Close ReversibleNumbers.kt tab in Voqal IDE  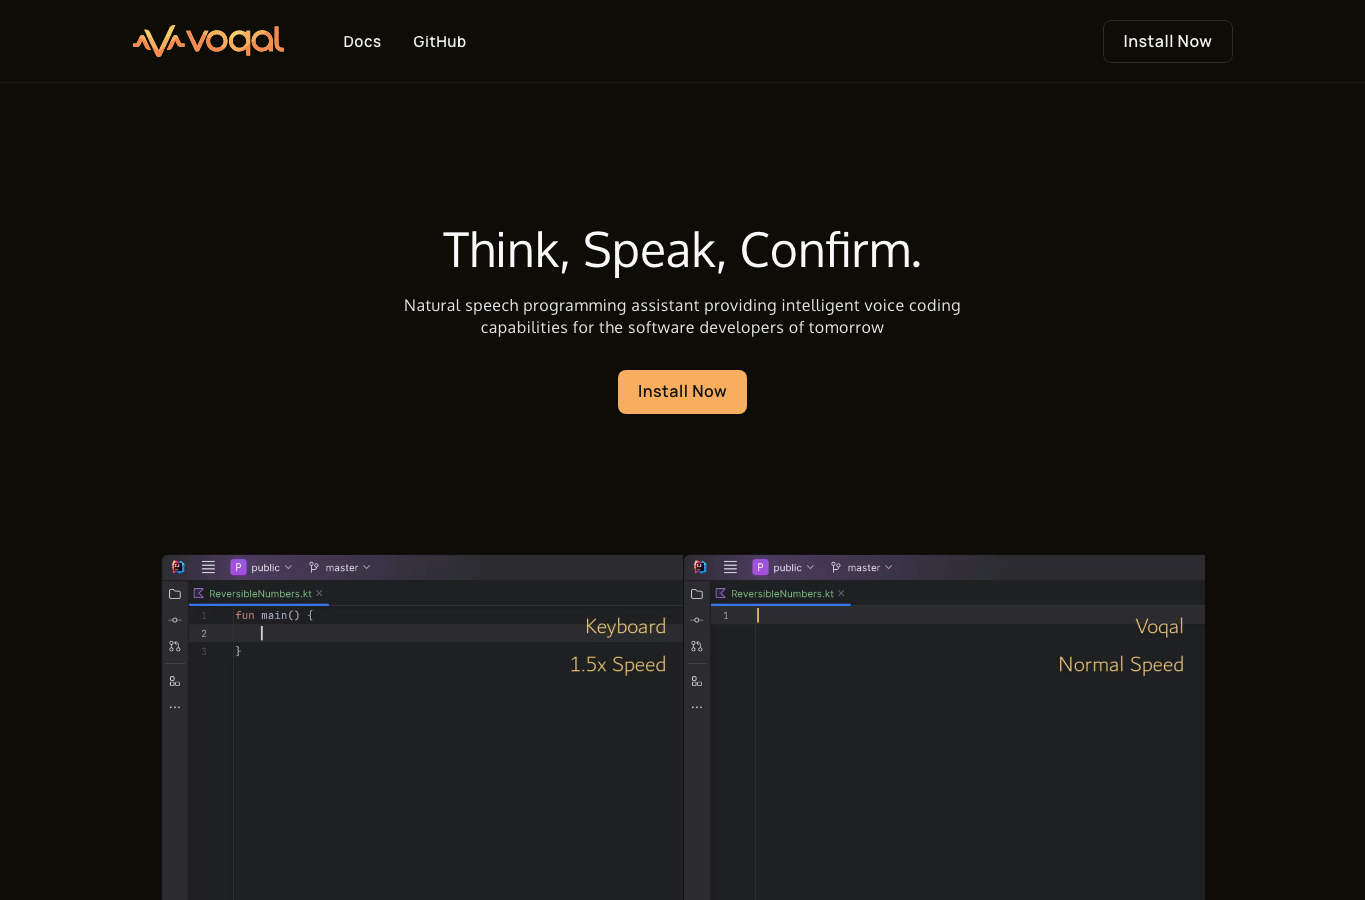coord(841,594)
